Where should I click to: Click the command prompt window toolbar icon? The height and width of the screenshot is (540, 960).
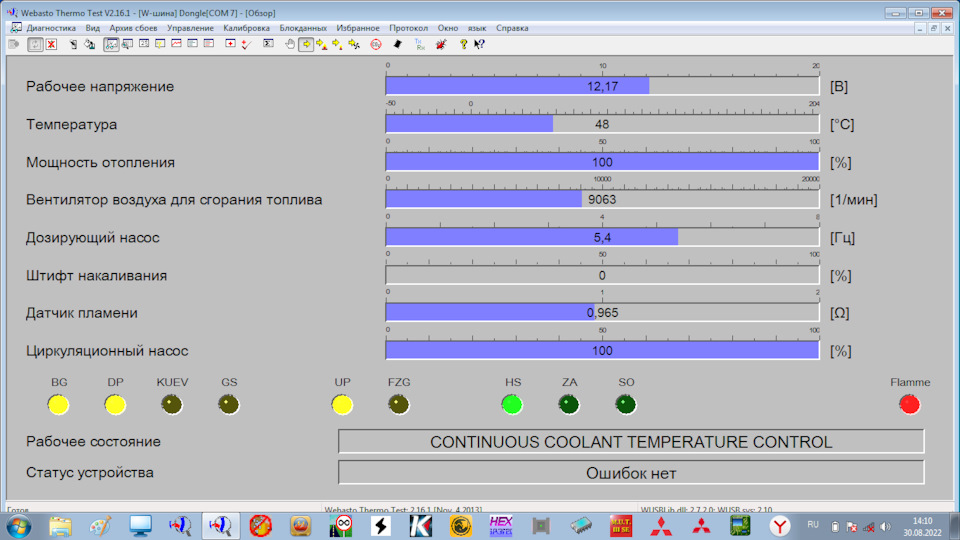(268, 44)
